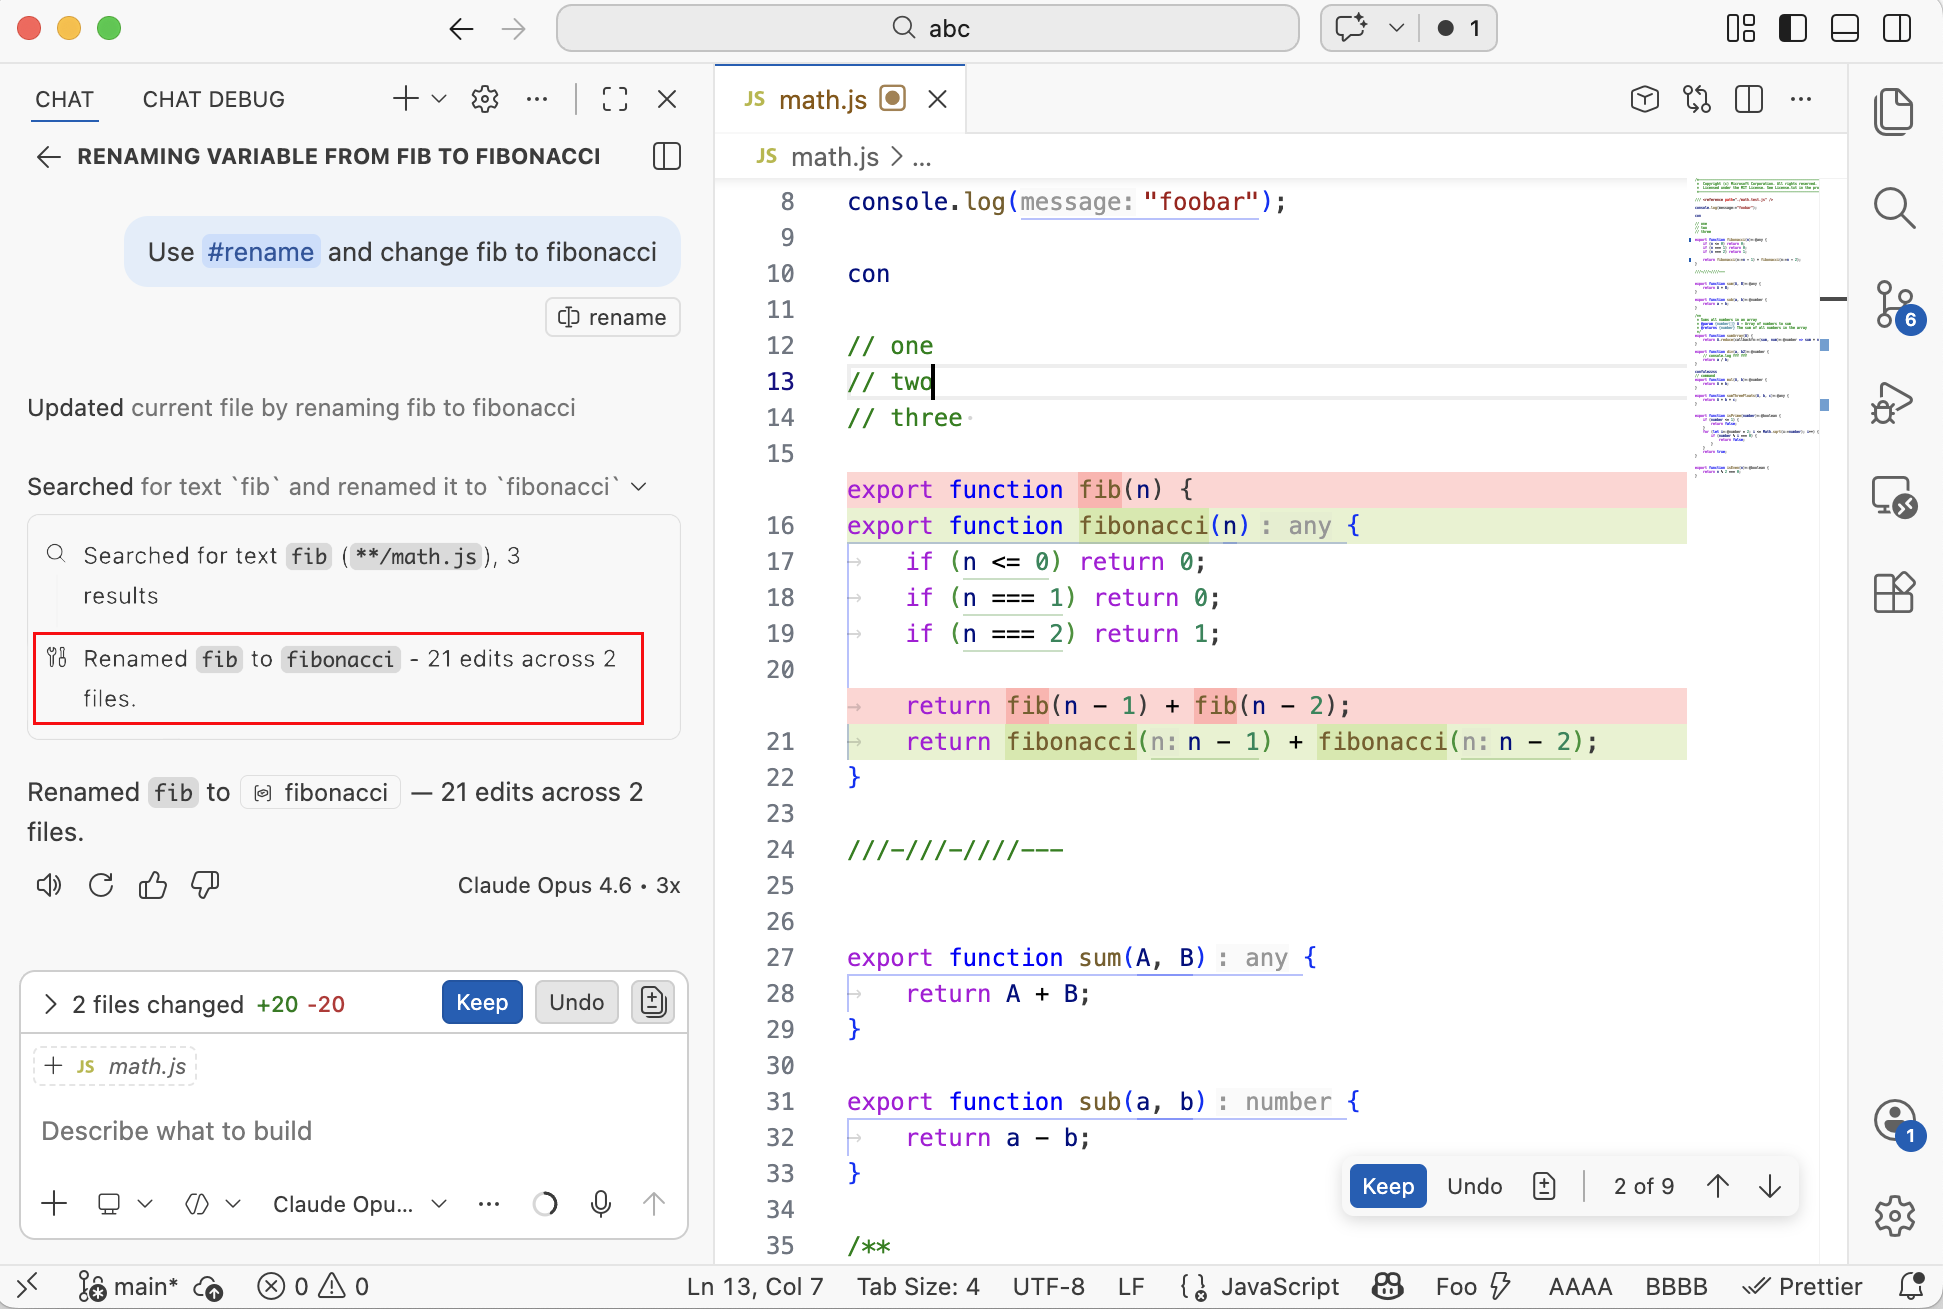Collapse the 'Searched for text fib' details
Image resolution: width=1943 pixels, height=1309 pixels.
point(640,487)
